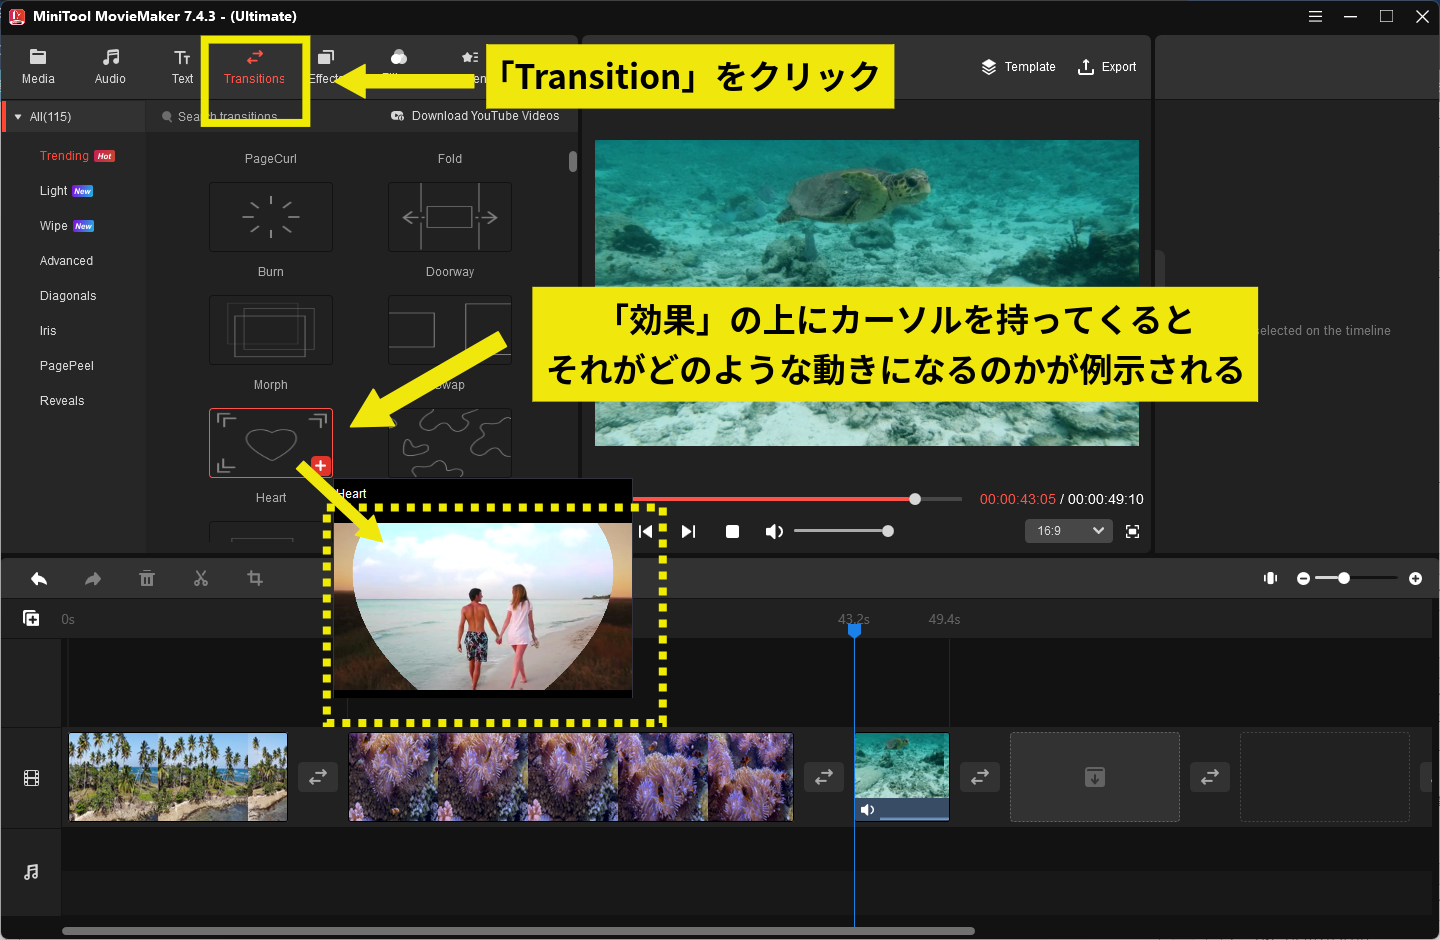Screen dimensions: 1440x940
Task: Open the hamburger menu in title bar
Action: coord(1315,16)
